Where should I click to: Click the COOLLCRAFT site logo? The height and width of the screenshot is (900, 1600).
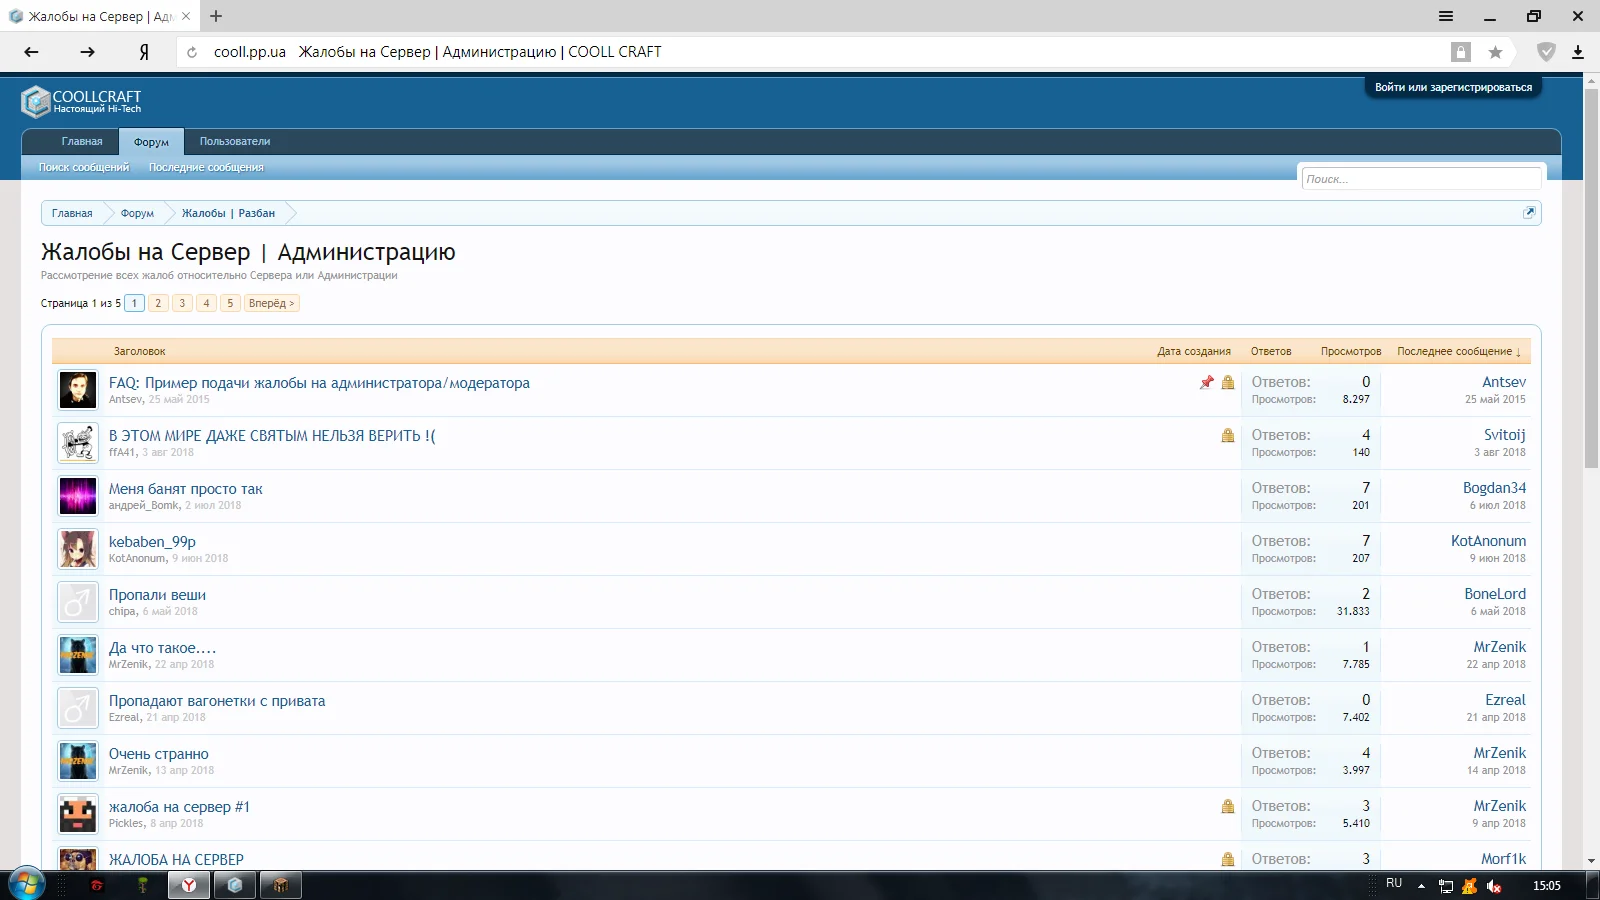82,101
